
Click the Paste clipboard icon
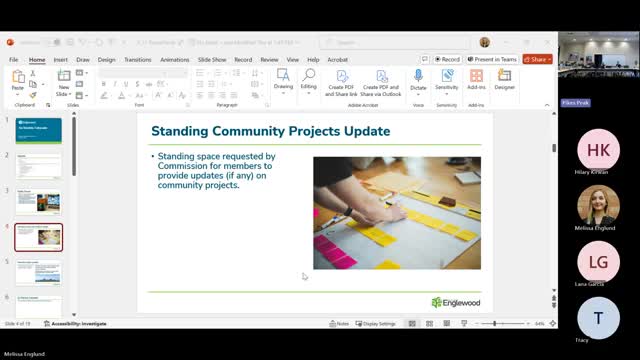click(18, 76)
